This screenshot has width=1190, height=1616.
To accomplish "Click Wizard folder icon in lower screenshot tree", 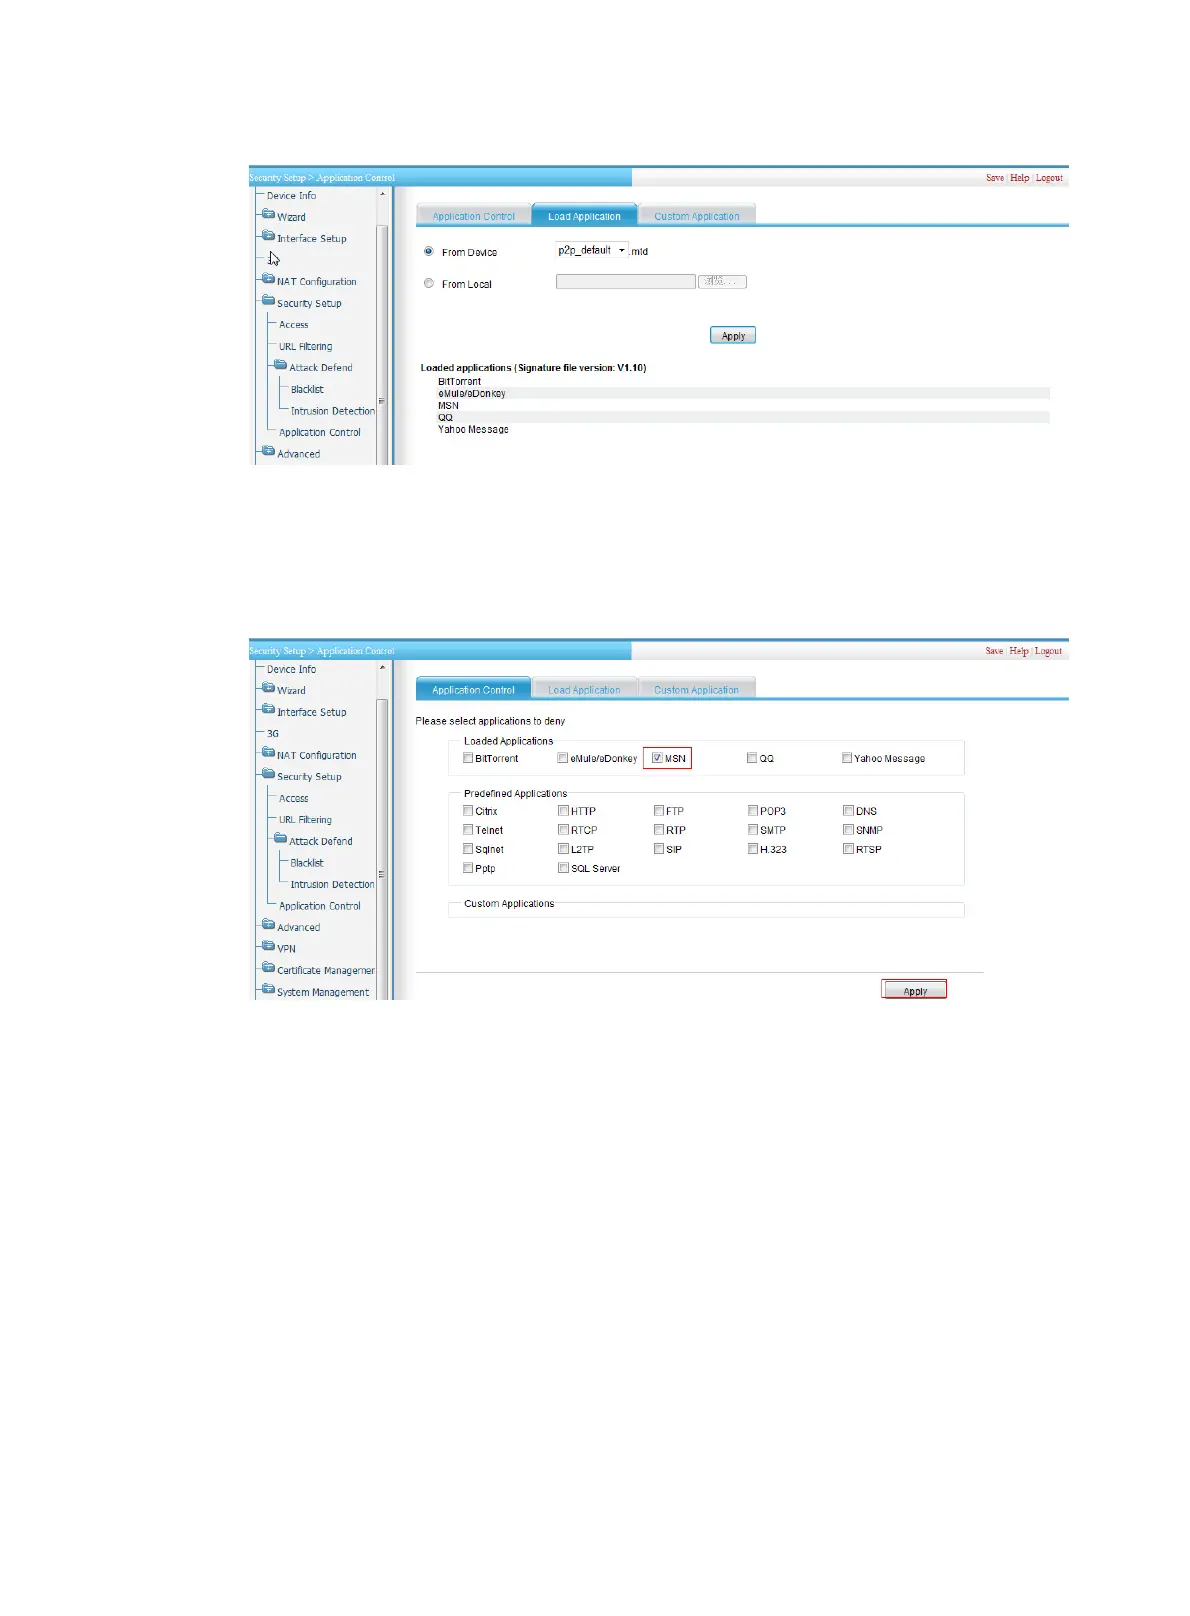I will tap(268, 688).
